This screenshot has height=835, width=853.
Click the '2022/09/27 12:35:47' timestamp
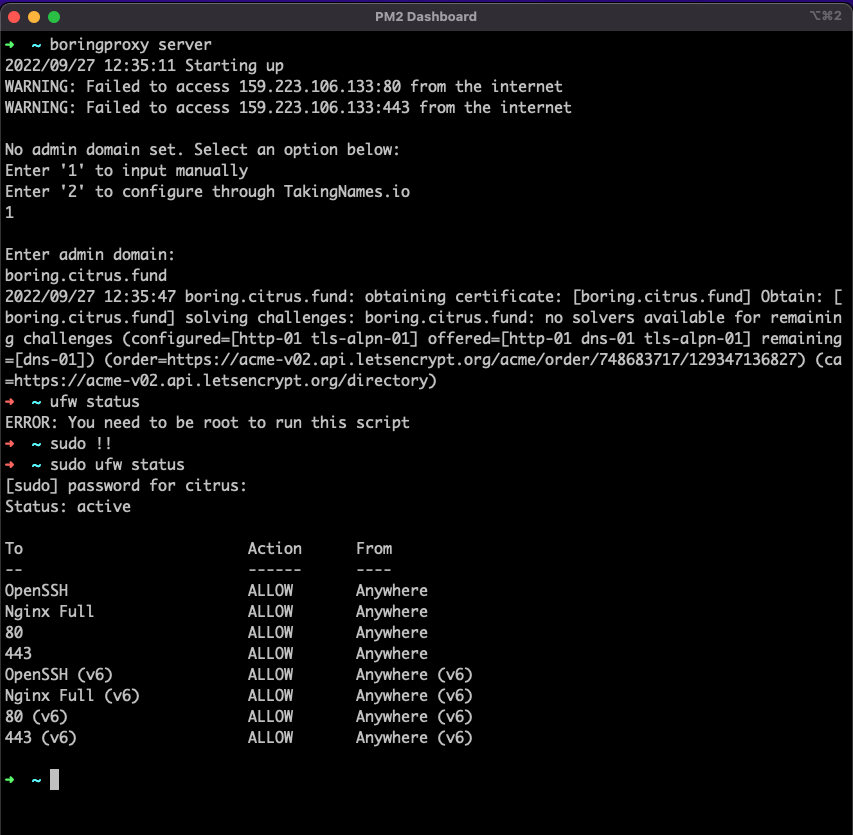pyautogui.click(x=90, y=296)
